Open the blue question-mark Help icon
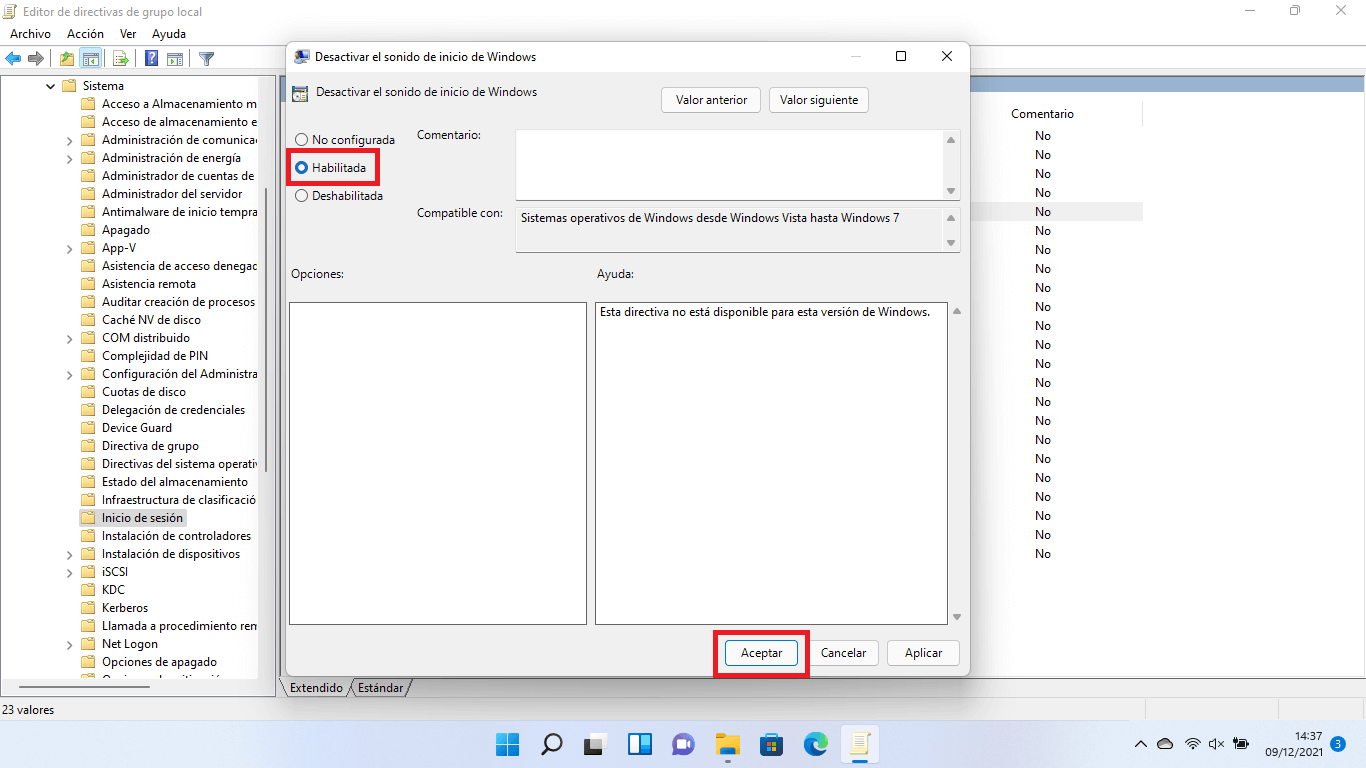 (152, 59)
